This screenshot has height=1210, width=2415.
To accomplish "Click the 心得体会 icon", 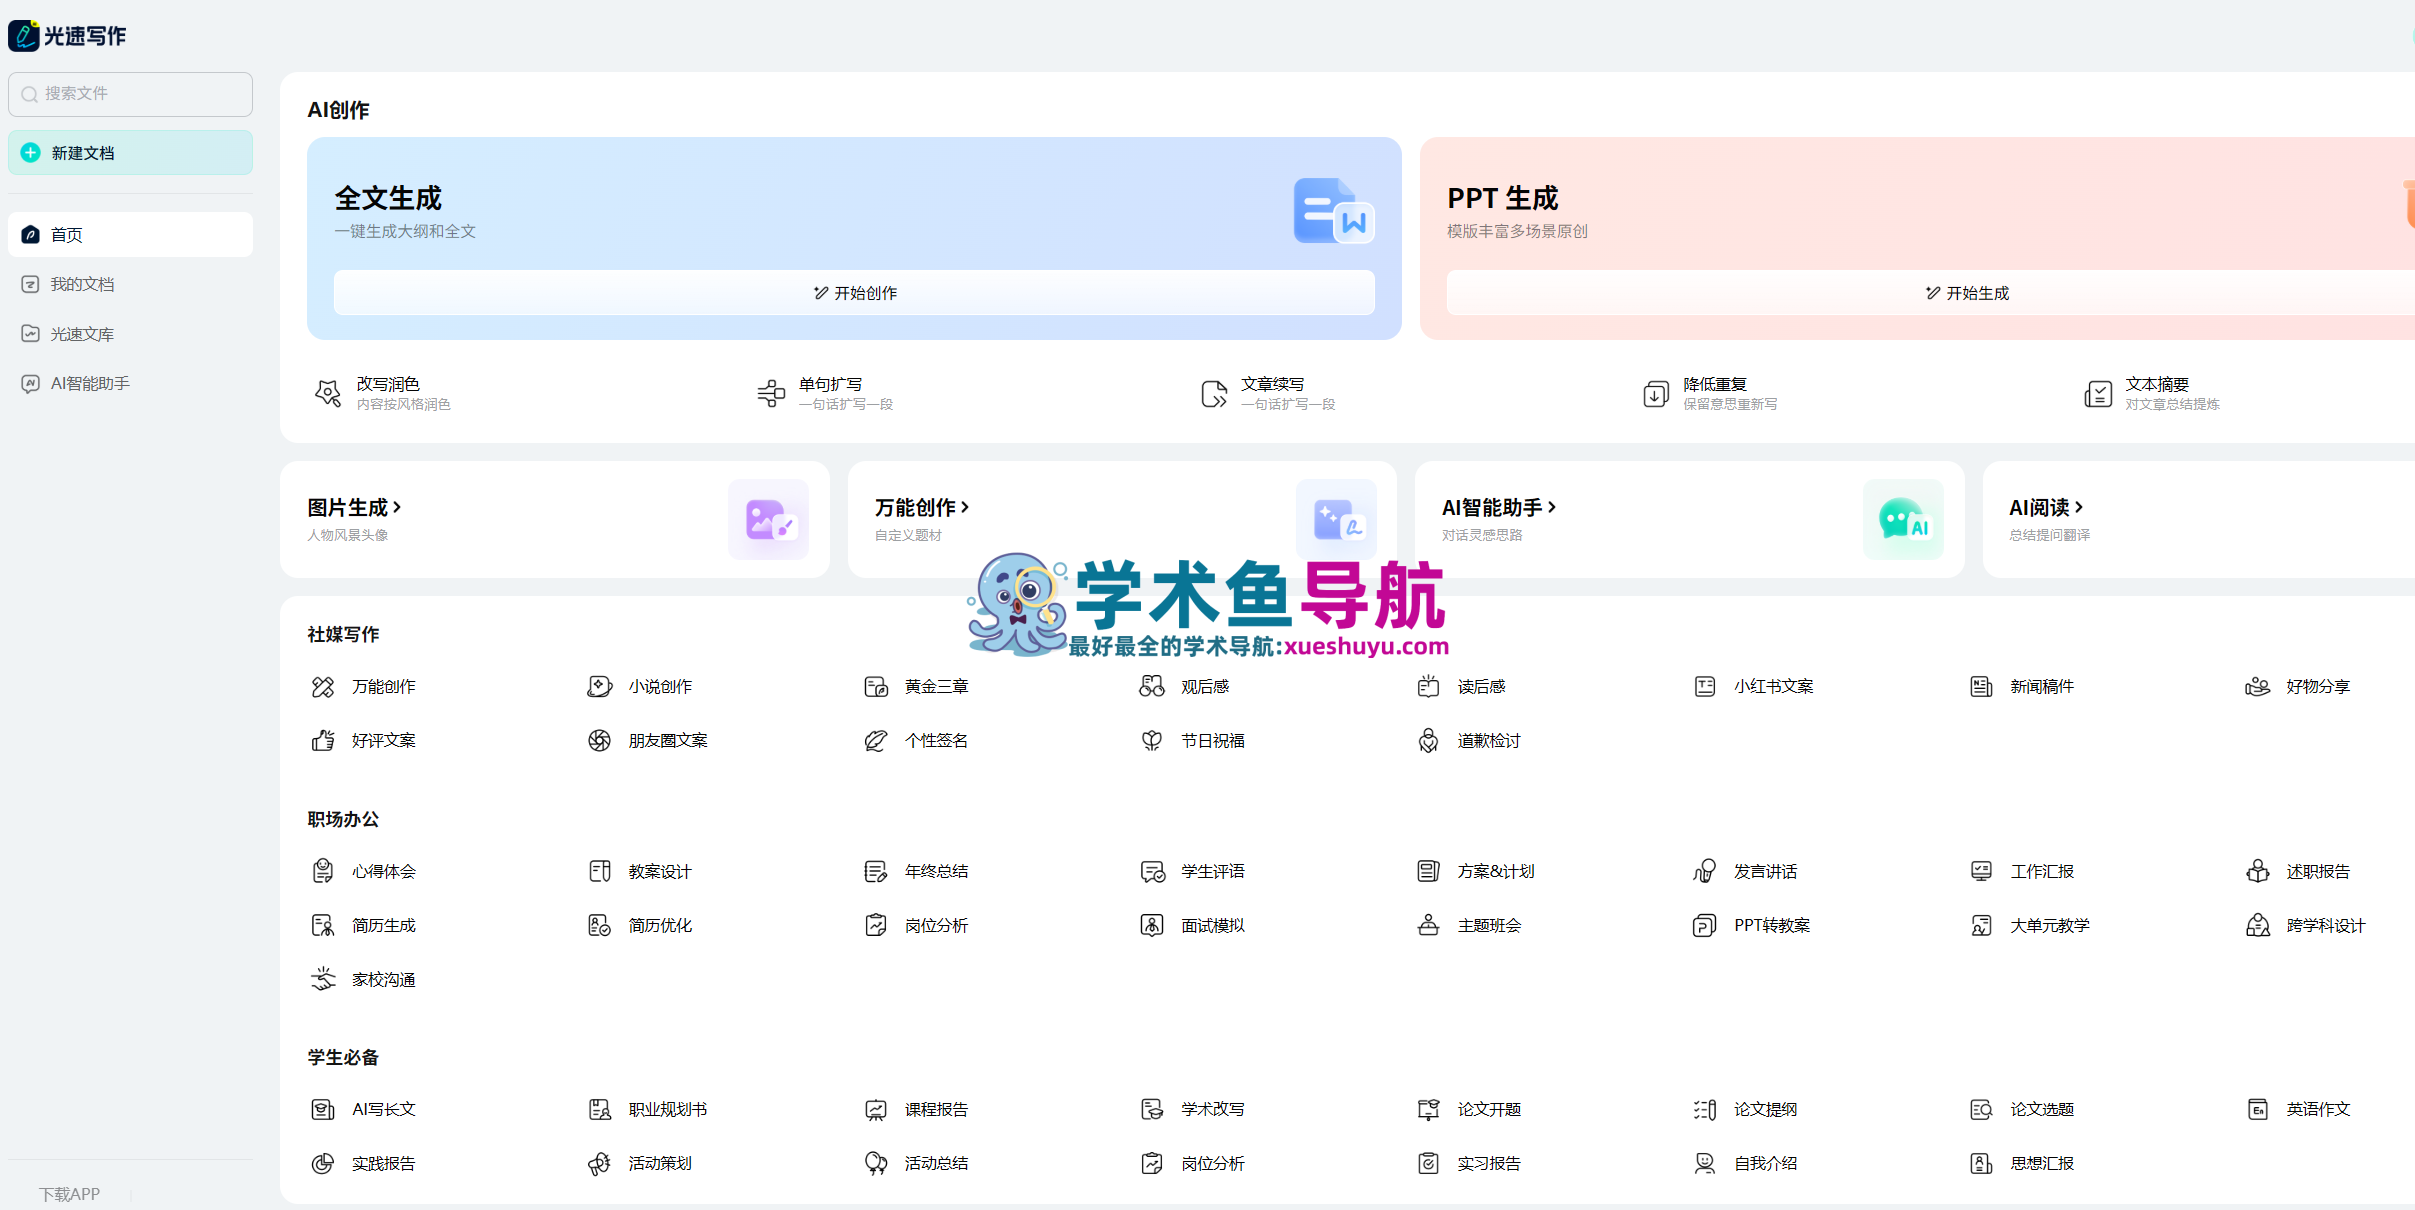I will [x=323, y=871].
